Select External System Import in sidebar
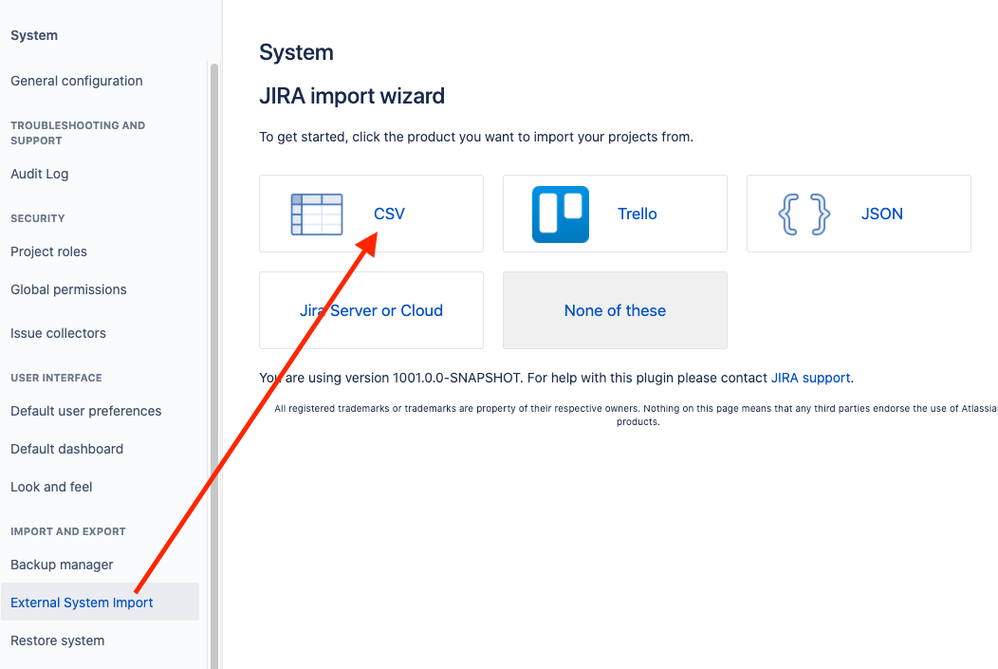998x669 pixels. tap(100, 602)
